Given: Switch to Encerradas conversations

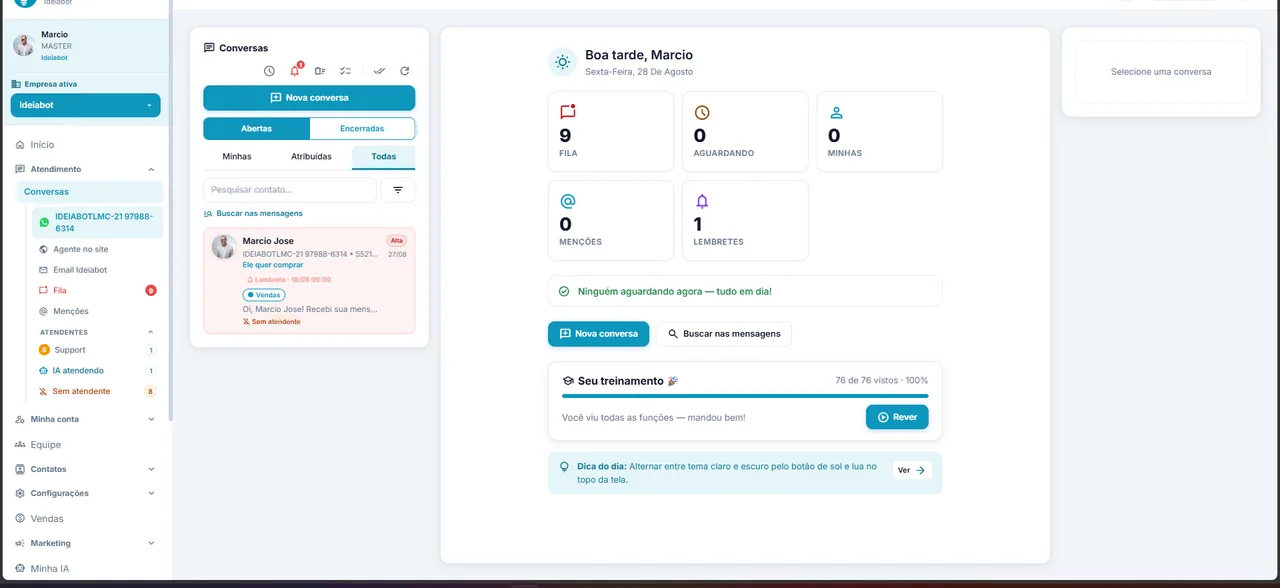Looking at the screenshot, I should pos(362,128).
